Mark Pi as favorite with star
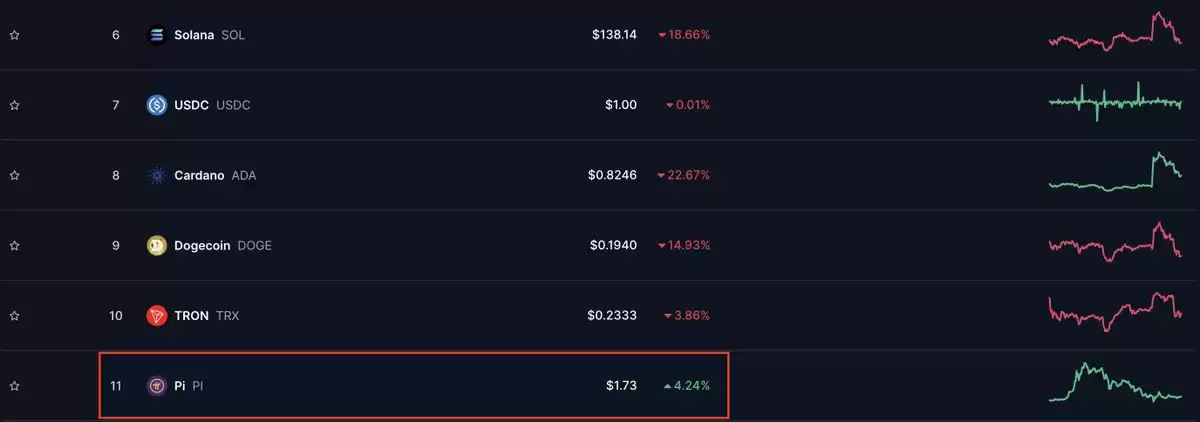The image size is (1200, 422). (x=14, y=385)
